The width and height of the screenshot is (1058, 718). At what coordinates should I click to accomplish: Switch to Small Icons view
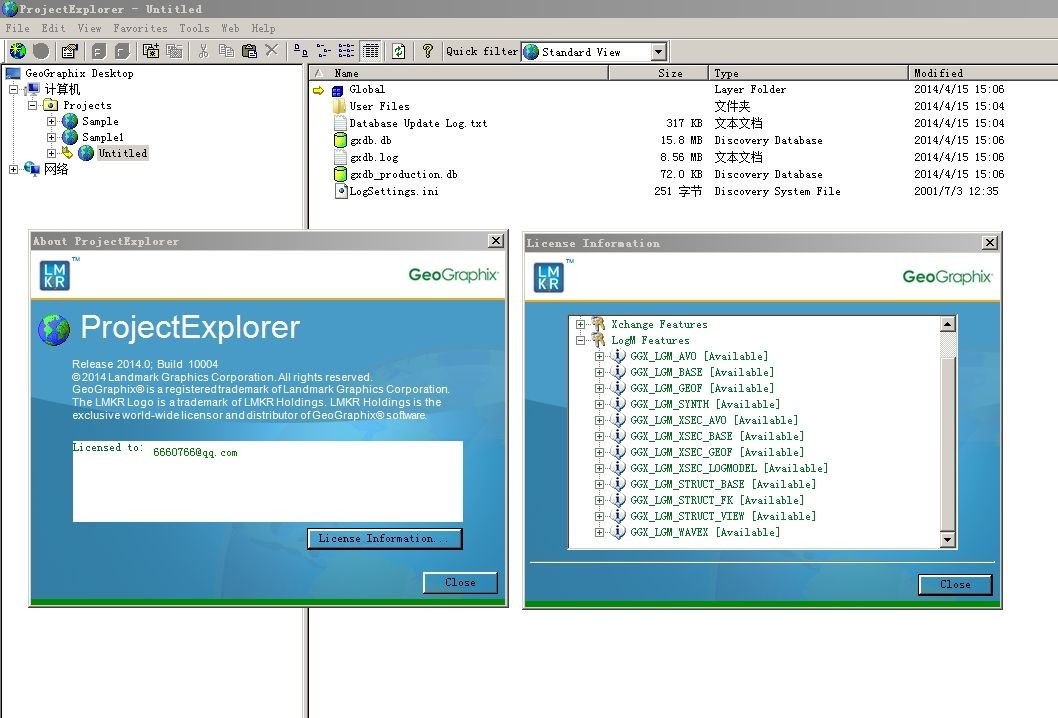[x=323, y=51]
